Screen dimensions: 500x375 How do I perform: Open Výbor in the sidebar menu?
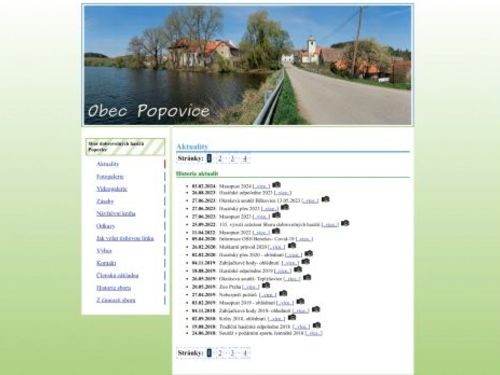(x=104, y=251)
